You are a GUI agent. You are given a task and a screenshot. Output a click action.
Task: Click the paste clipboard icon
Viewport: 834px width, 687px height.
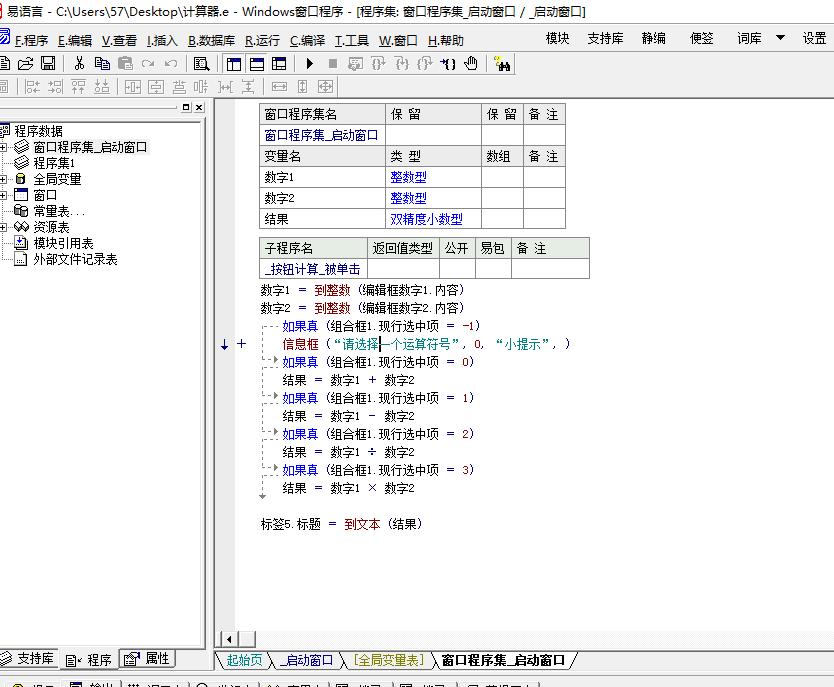pos(125,64)
